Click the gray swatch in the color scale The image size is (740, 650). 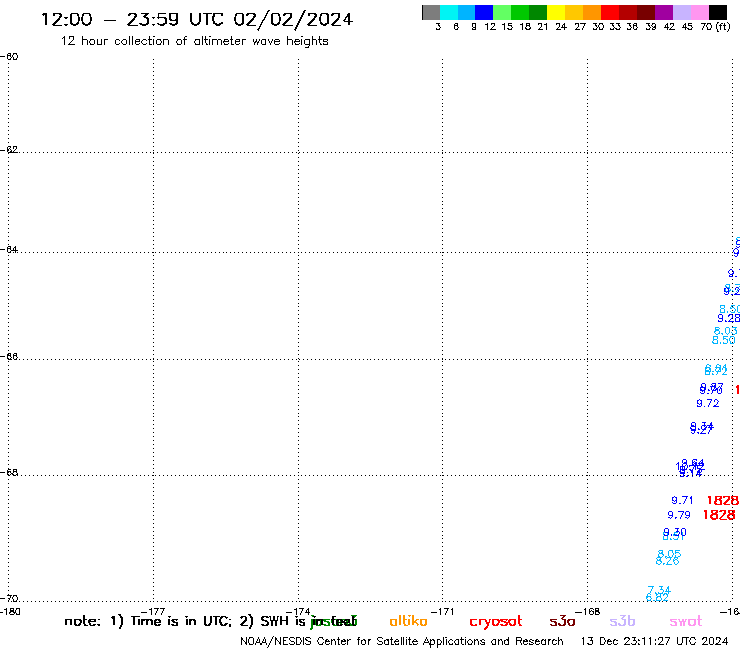click(x=431, y=12)
